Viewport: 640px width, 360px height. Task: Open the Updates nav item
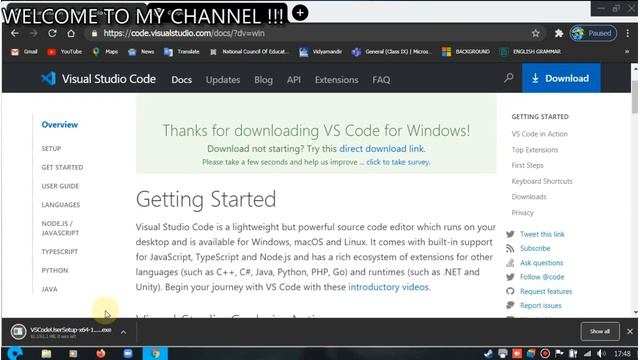pyautogui.click(x=223, y=80)
